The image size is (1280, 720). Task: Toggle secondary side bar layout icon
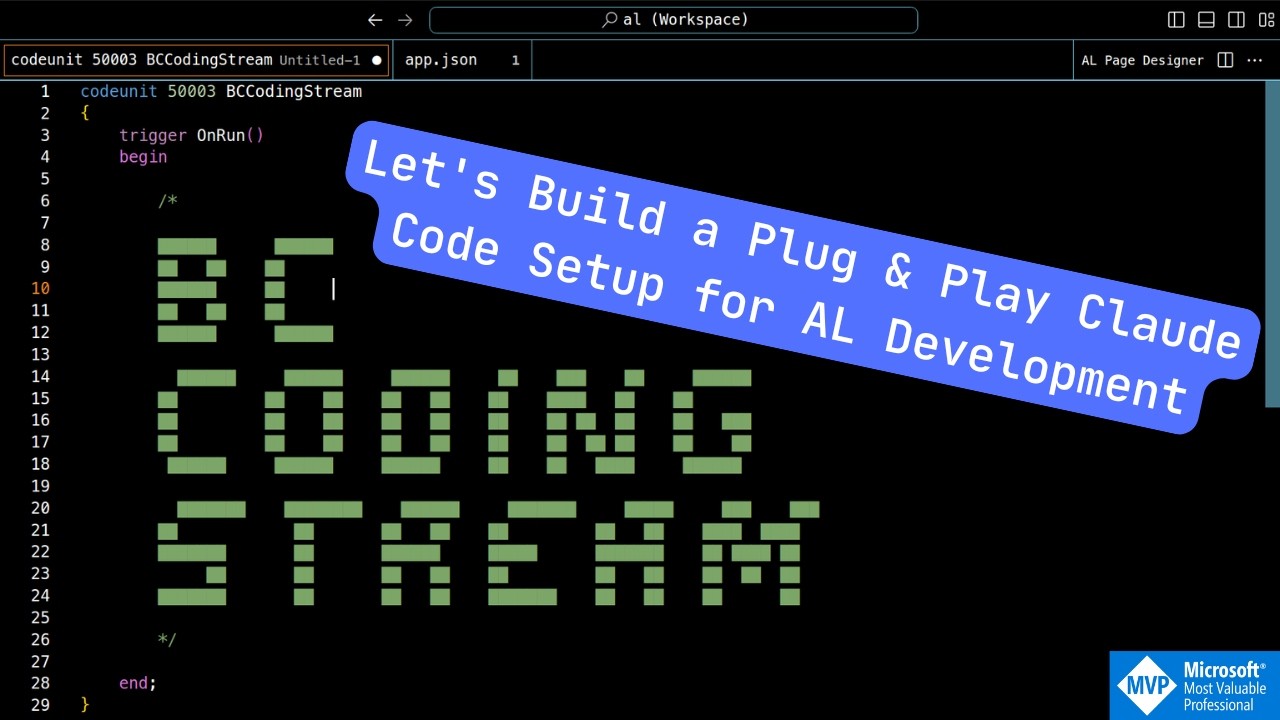tap(1237, 20)
